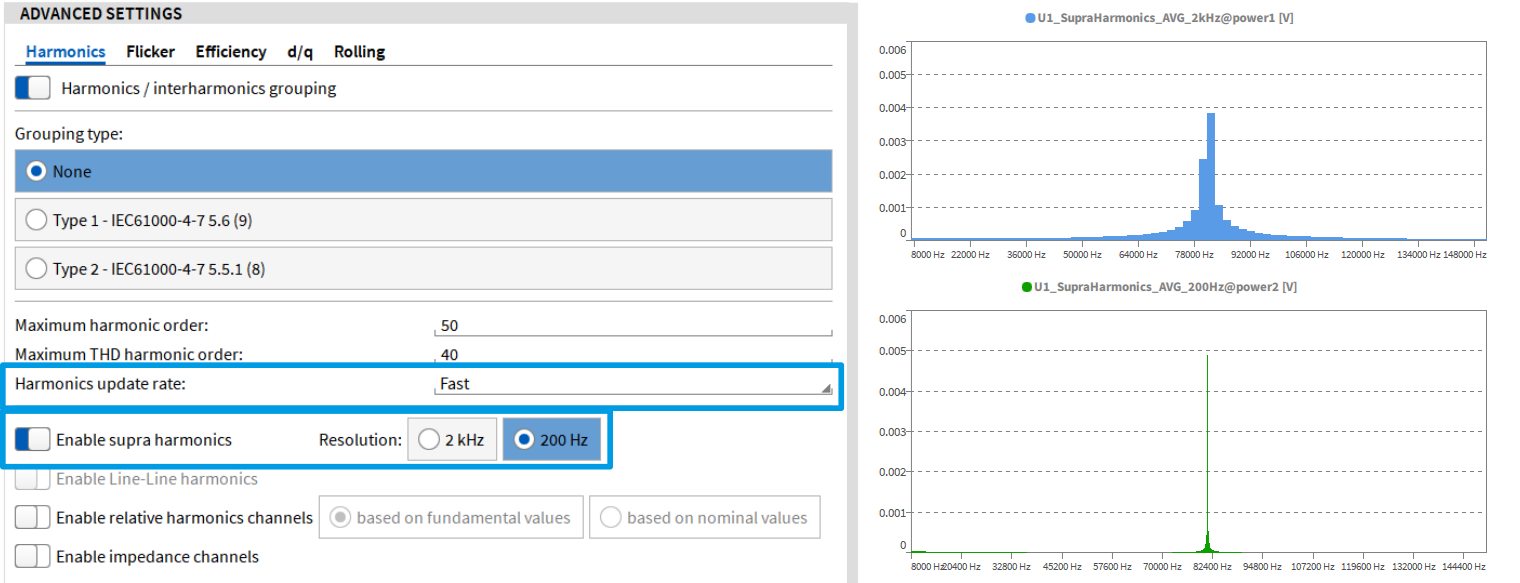This screenshot has height=583, width=1520.
Task: Choose Type 1 - IEC61000-4-7 5.6 grouping
Action: click(x=37, y=220)
